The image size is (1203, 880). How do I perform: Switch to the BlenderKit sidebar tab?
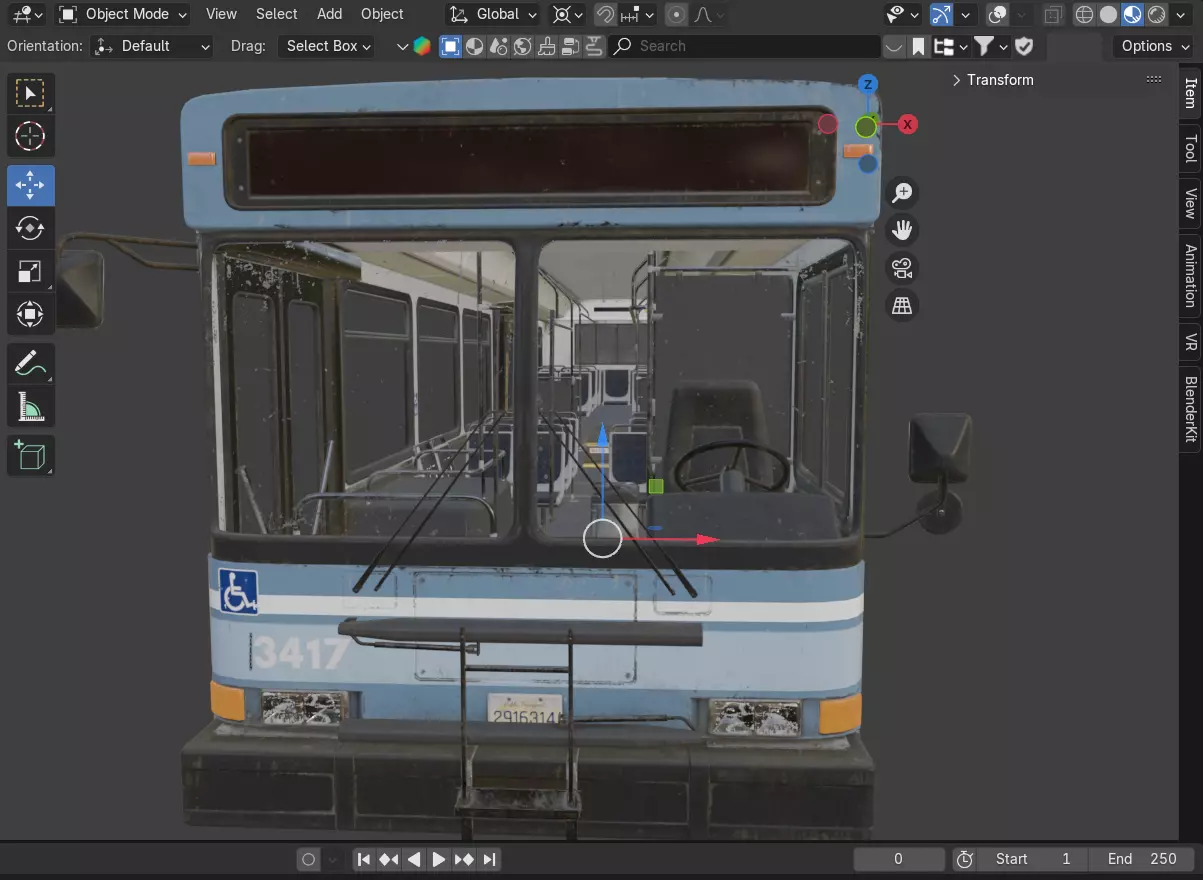[1190, 408]
